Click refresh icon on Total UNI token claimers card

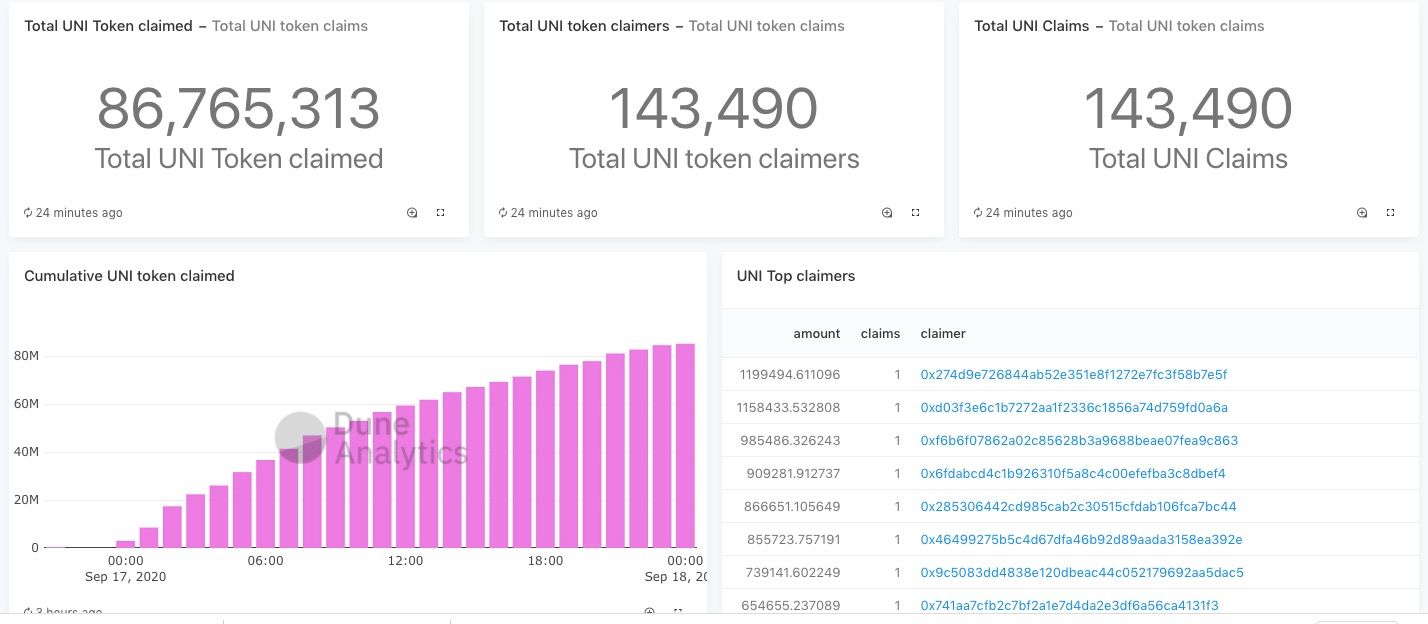click(x=503, y=213)
